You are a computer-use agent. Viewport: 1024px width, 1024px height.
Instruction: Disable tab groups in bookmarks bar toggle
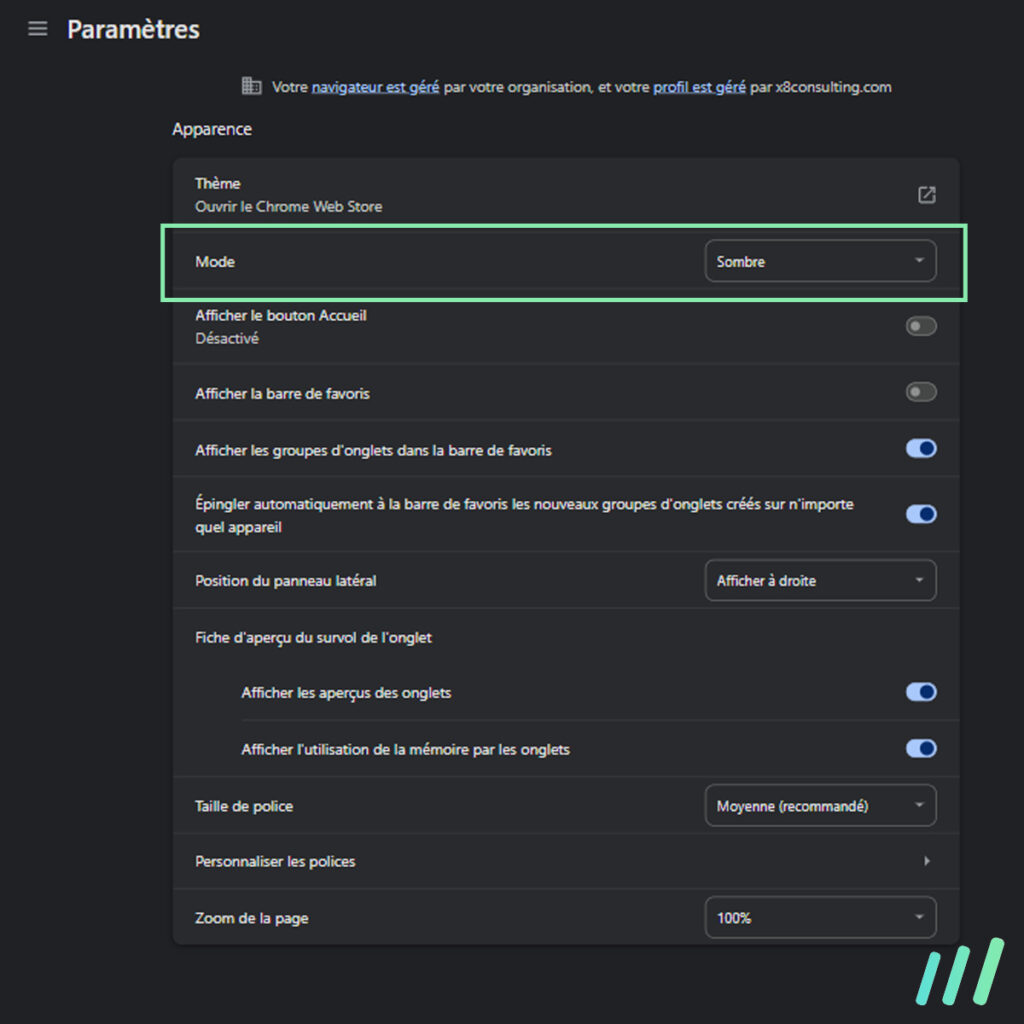921,449
